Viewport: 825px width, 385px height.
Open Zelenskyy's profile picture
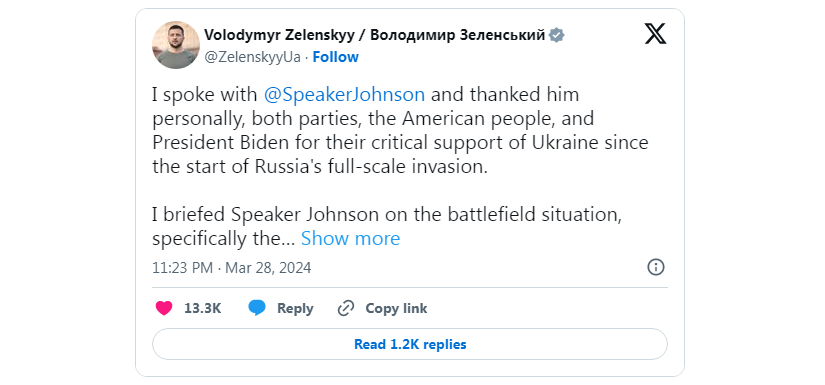[x=176, y=45]
